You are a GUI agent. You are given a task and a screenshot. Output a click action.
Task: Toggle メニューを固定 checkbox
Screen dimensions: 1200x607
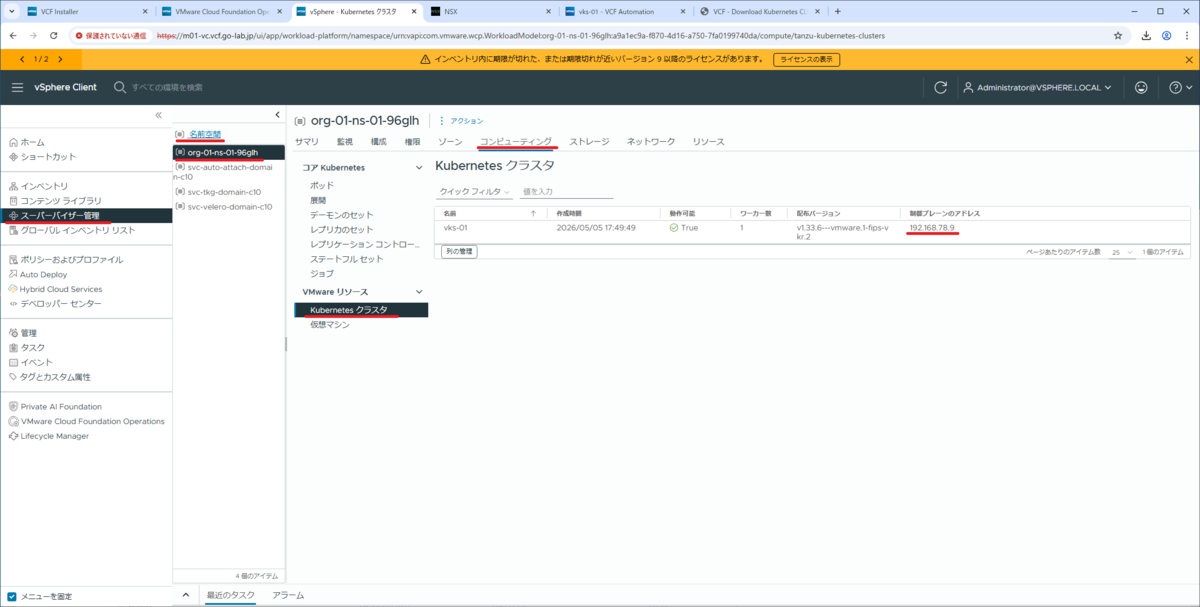coord(12,597)
